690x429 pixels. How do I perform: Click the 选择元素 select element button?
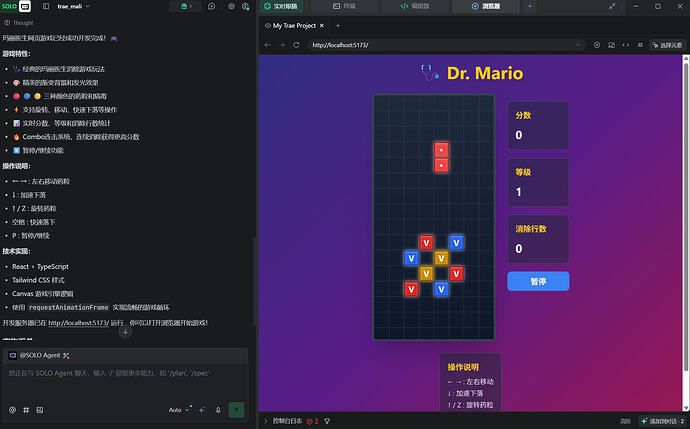coord(668,45)
